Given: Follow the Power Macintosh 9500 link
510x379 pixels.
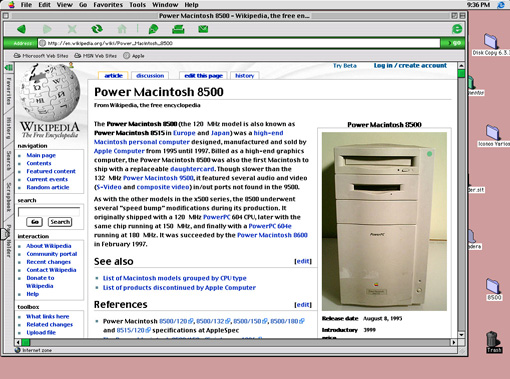Looking at the screenshot, I should 158,178.
